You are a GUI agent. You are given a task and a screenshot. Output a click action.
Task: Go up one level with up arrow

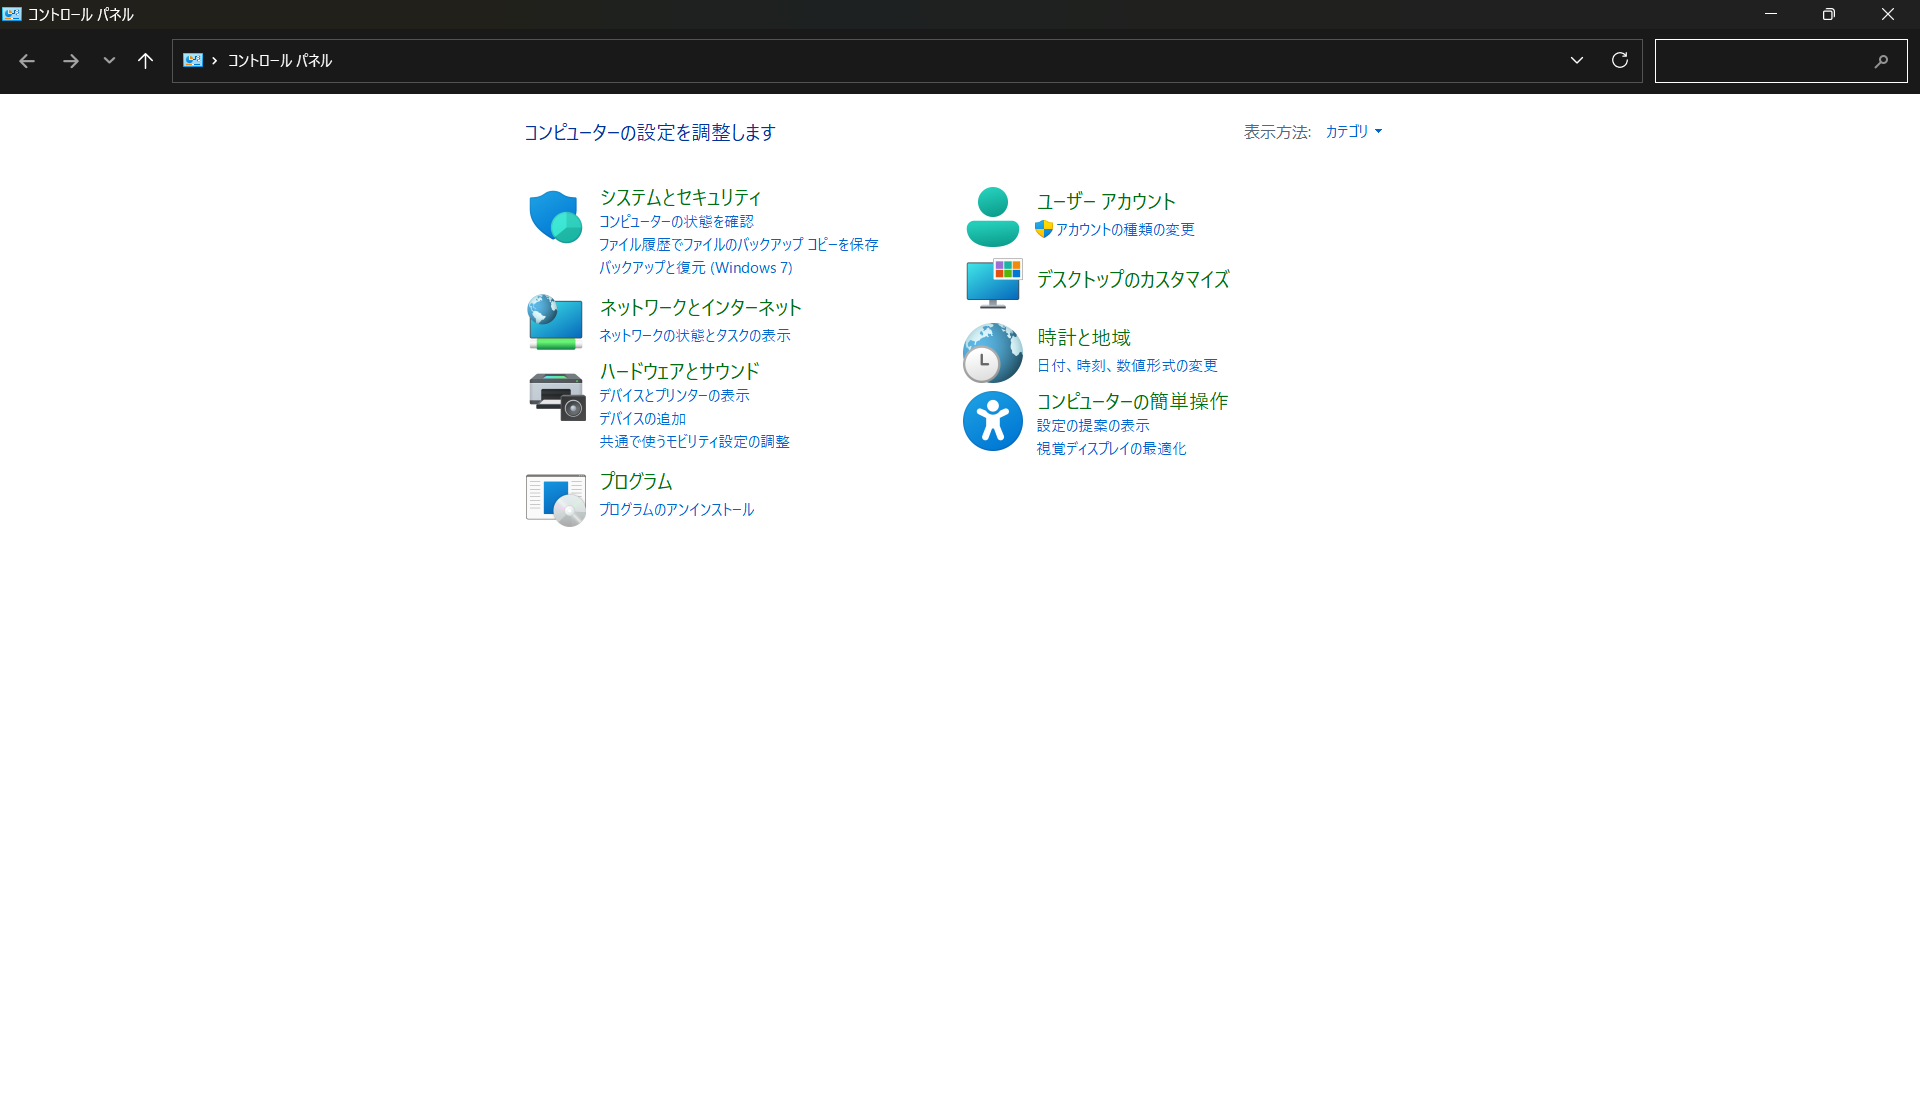pyautogui.click(x=145, y=61)
